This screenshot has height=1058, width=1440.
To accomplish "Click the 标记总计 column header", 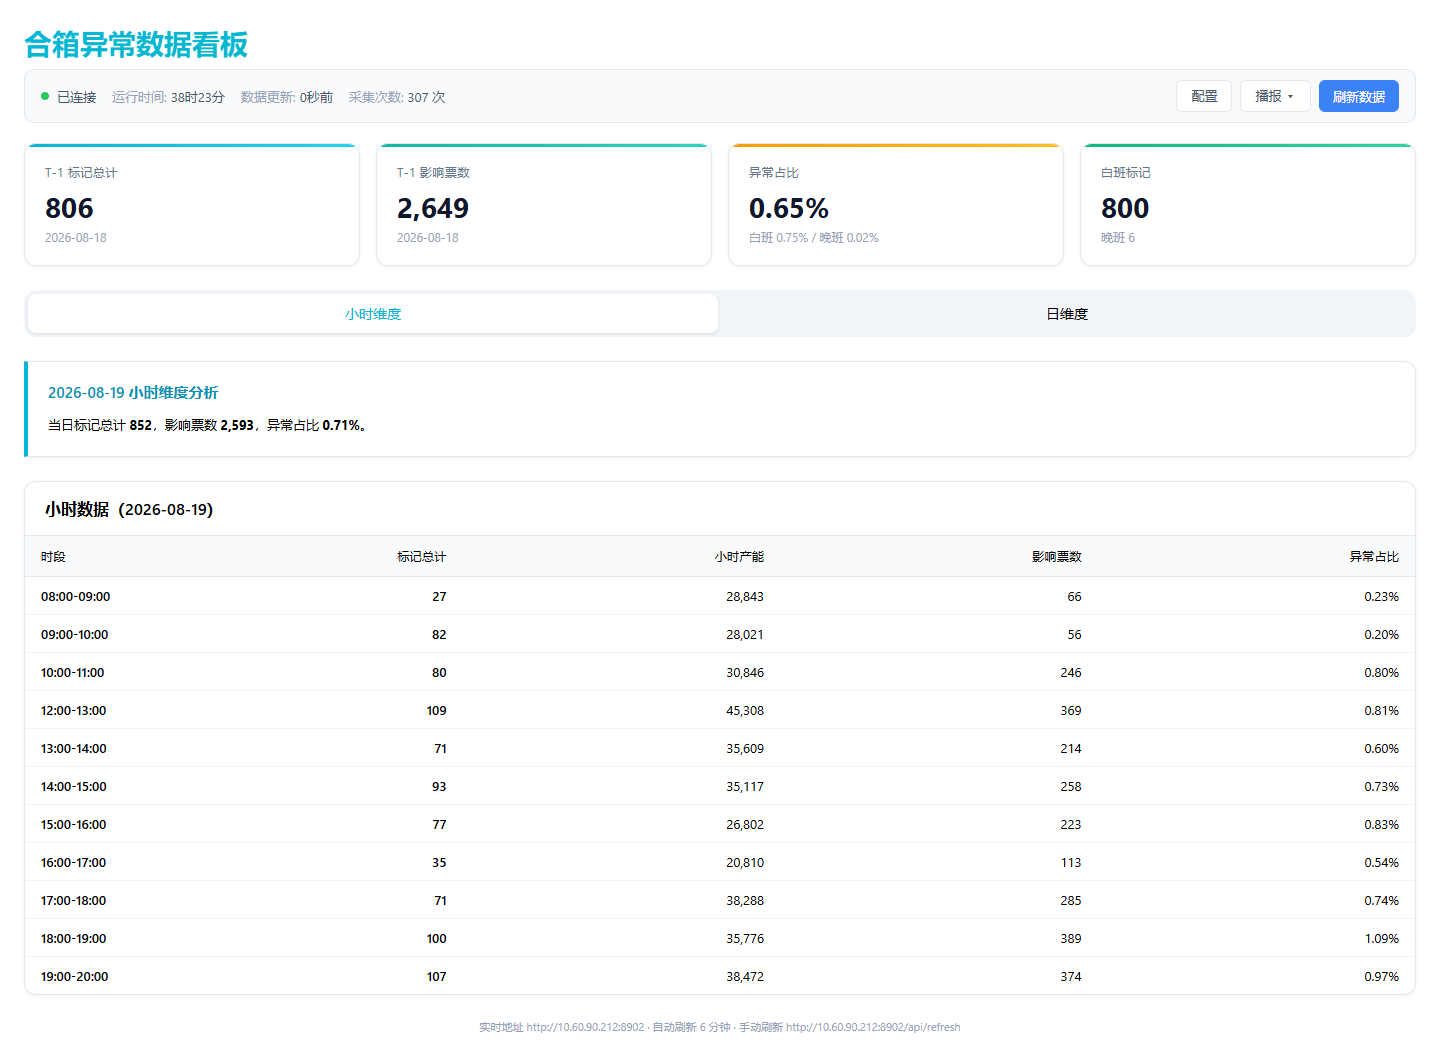I will 422,557.
